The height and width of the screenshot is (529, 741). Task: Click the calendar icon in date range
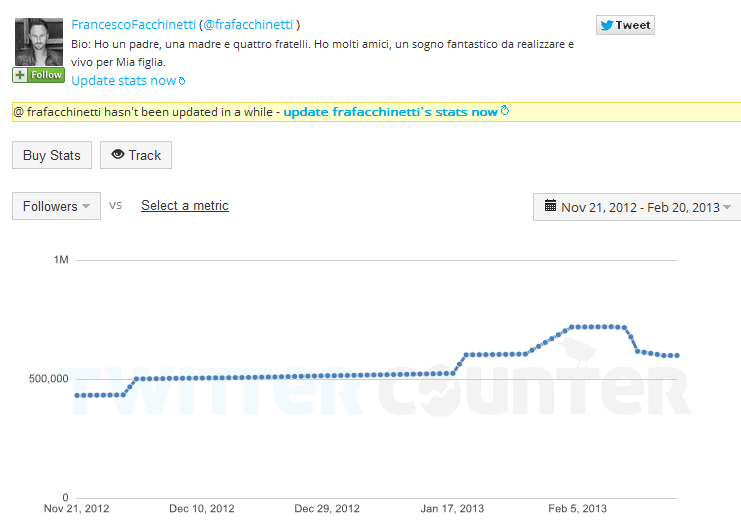pos(550,206)
